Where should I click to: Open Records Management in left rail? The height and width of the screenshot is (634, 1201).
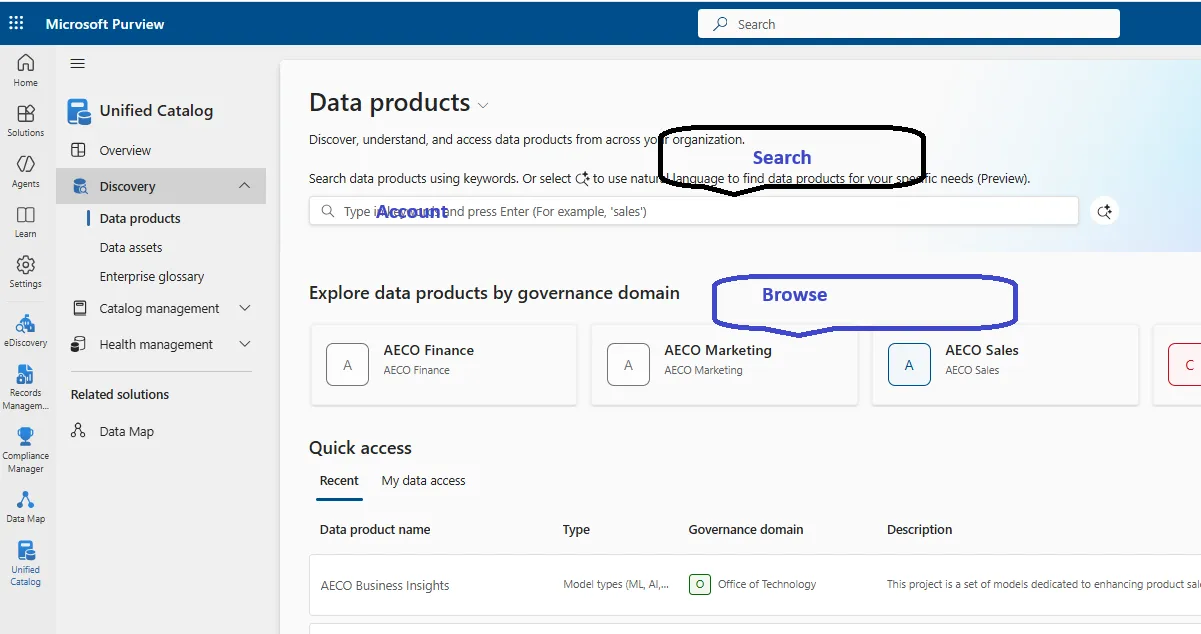pyautogui.click(x=25, y=387)
